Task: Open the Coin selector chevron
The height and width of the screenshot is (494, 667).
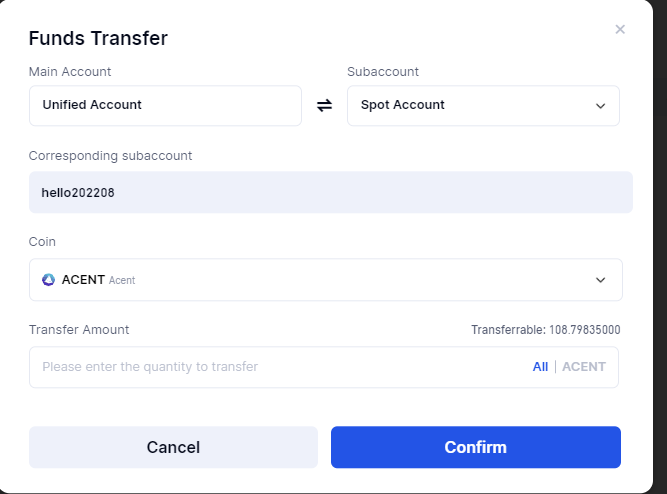Action: pos(600,280)
